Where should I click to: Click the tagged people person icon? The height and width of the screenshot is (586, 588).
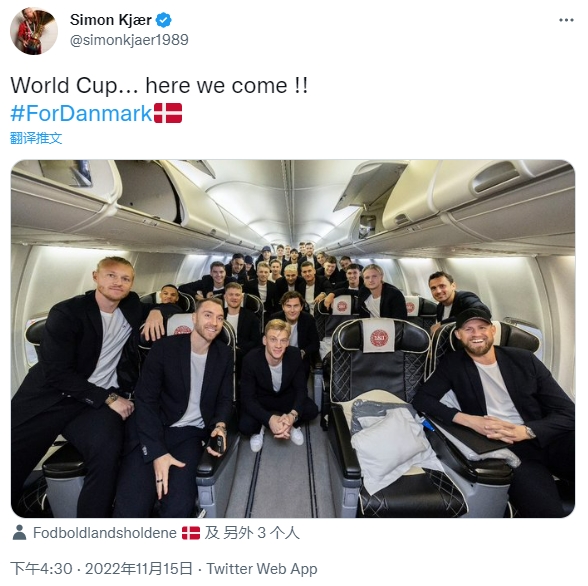click(19, 533)
